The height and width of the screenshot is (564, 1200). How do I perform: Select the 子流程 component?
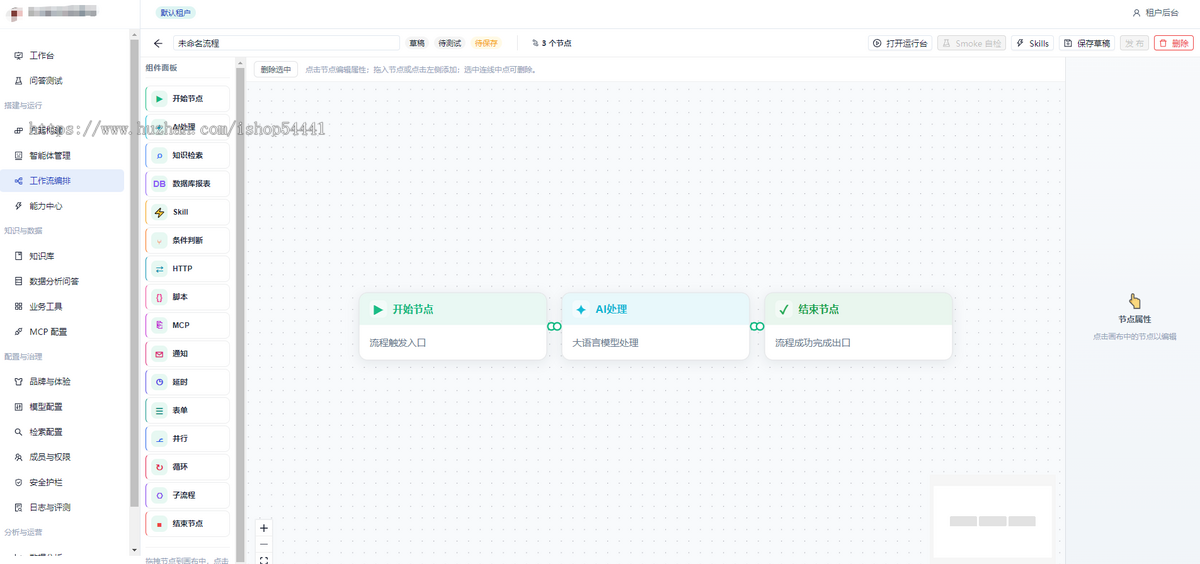pos(187,495)
